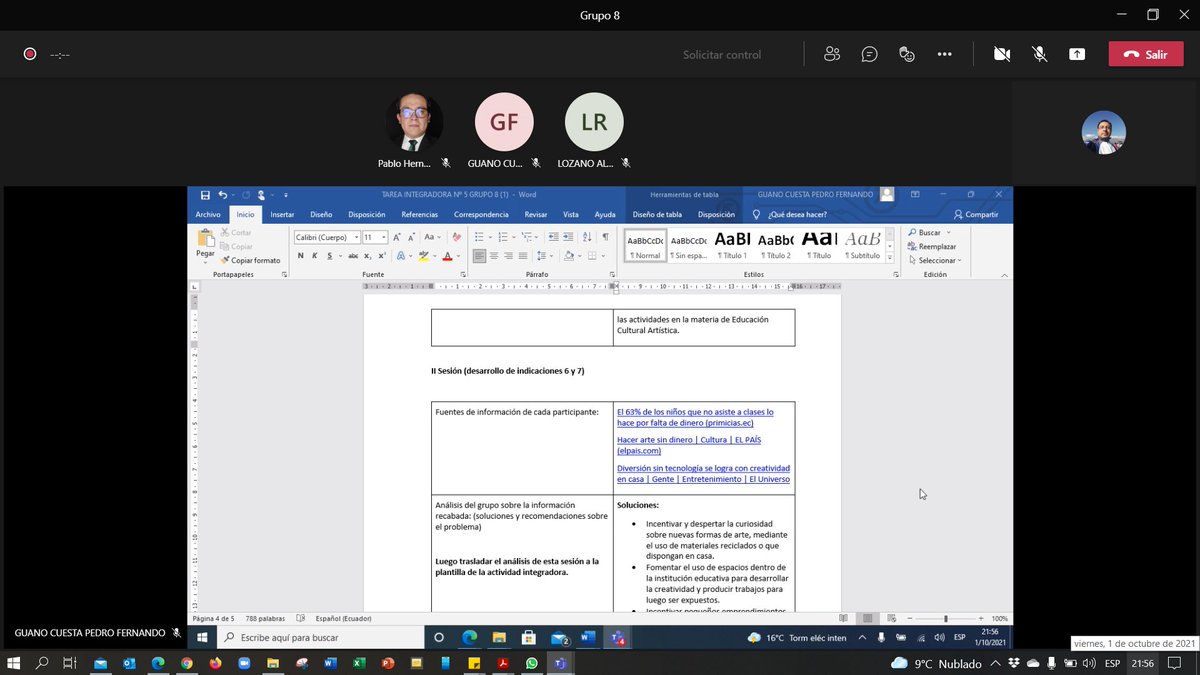Click the text effects A icon
The image size is (1200, 675).
(x=400, y=256)
